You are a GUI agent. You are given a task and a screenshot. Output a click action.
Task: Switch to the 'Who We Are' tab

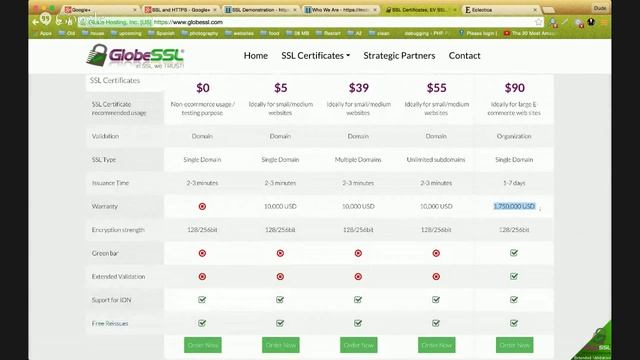(x=340, y=9)
